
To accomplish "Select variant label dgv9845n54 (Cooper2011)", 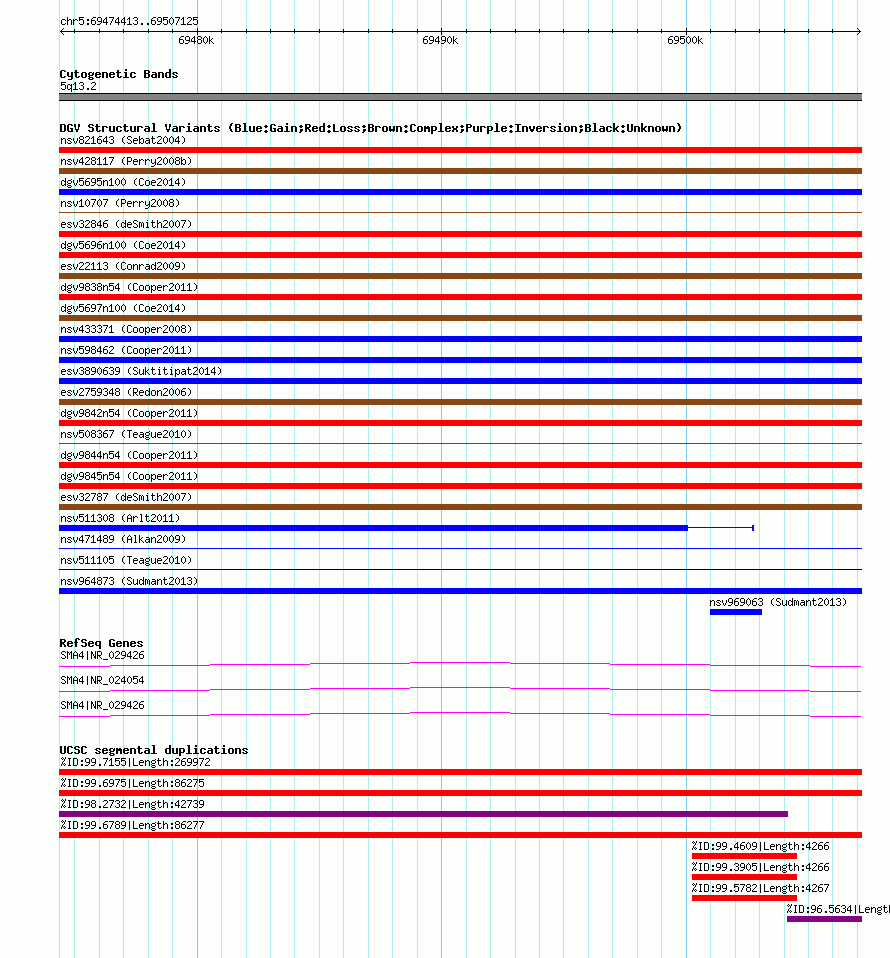I will [x=129, y=476].
